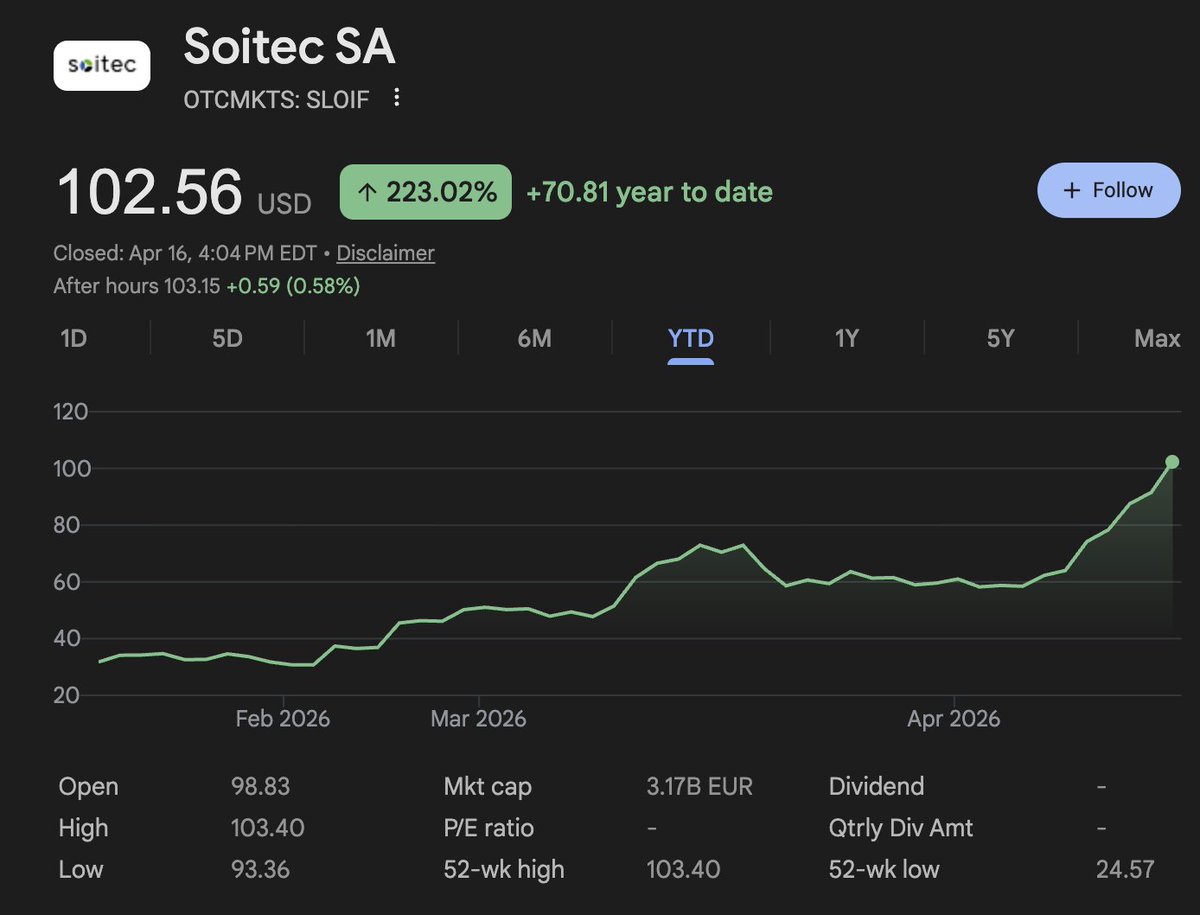Click the green 223.02% change badge
Viewport: 1200px width, 915px height.
click(426, 192)
